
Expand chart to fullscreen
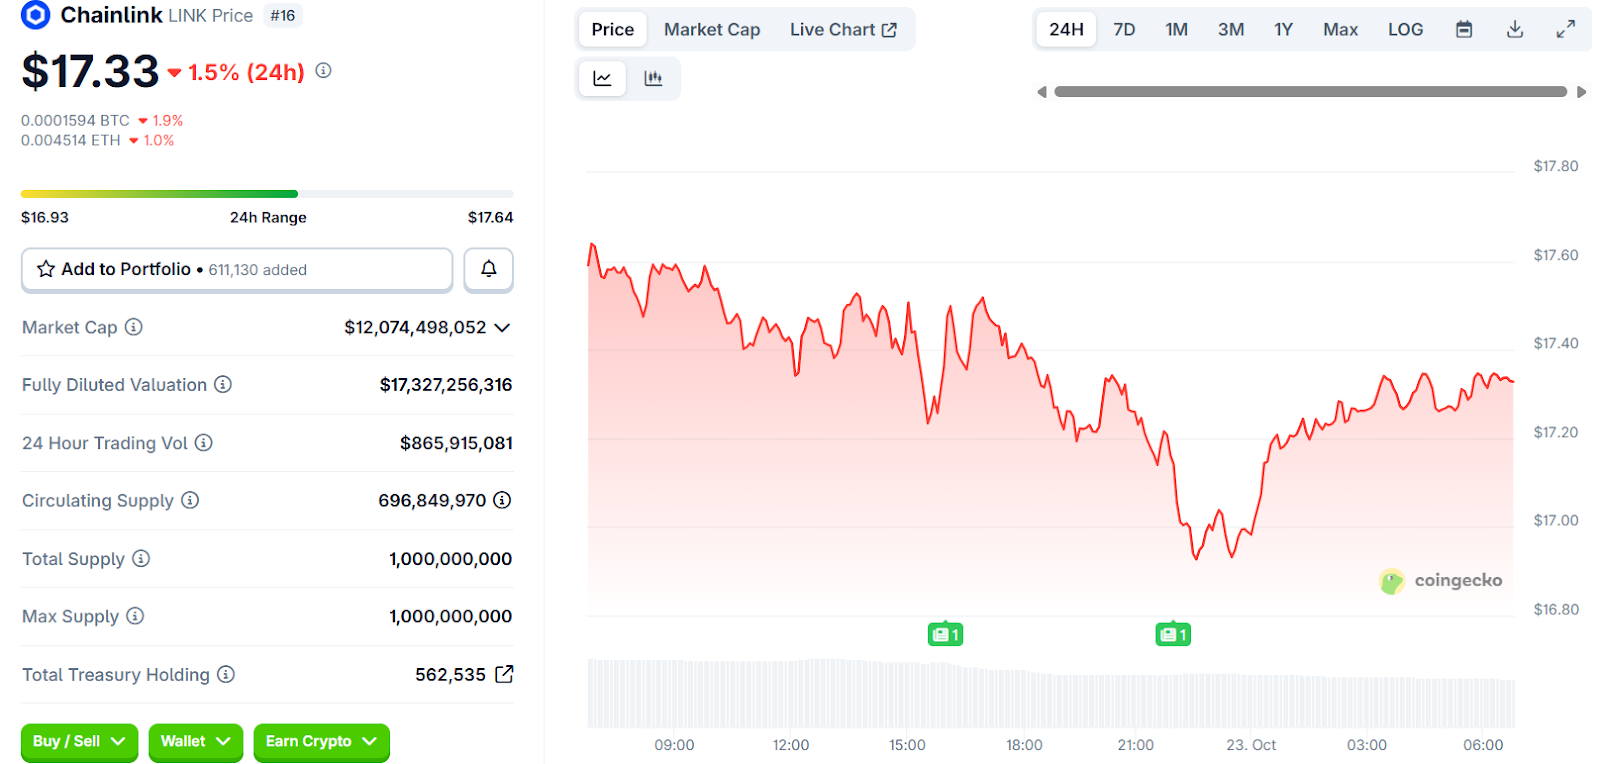pos(1565,30)
